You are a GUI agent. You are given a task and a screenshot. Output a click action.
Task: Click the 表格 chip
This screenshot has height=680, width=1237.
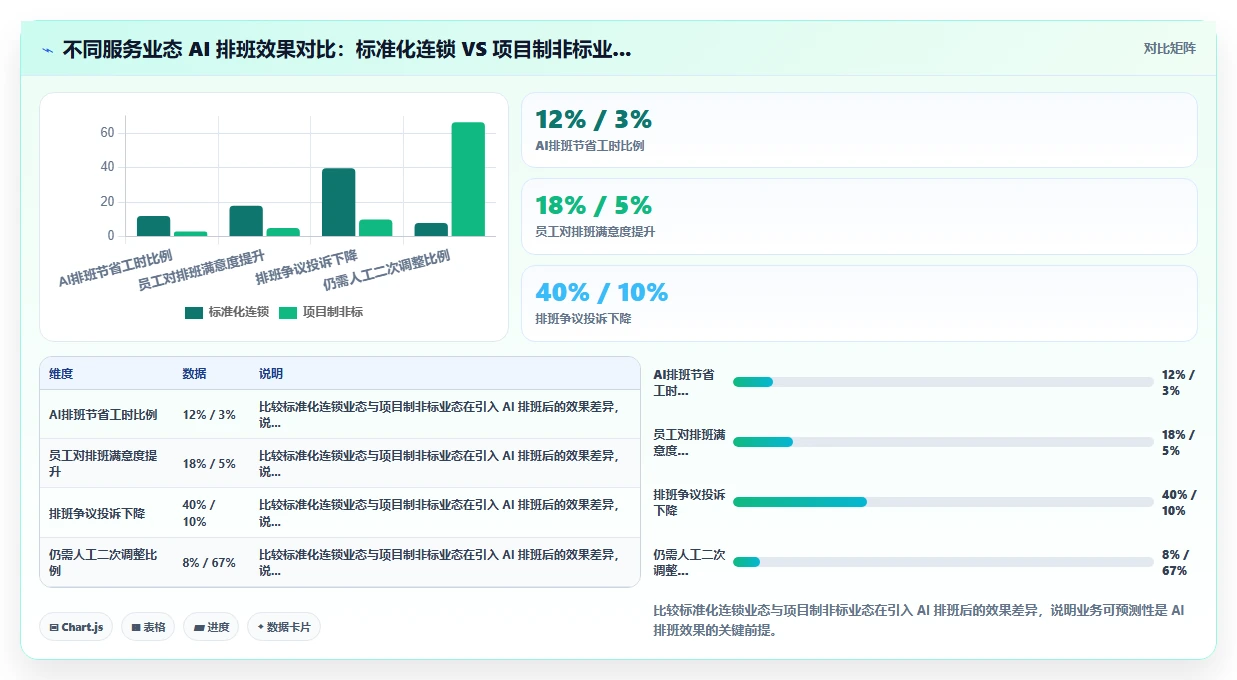point(148,627)
